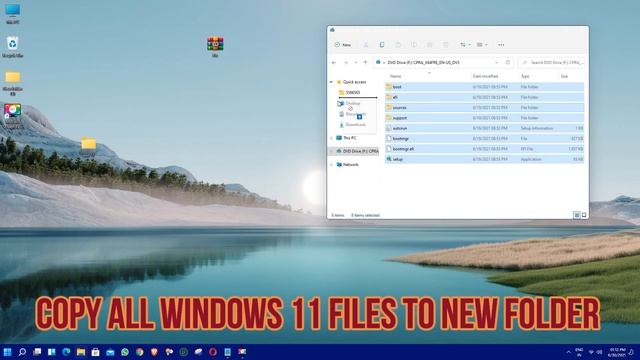Viewport: 640px width, 360px height.
Task: Click the Cut scissors icon in toolbar
Action: click(366, 44)
